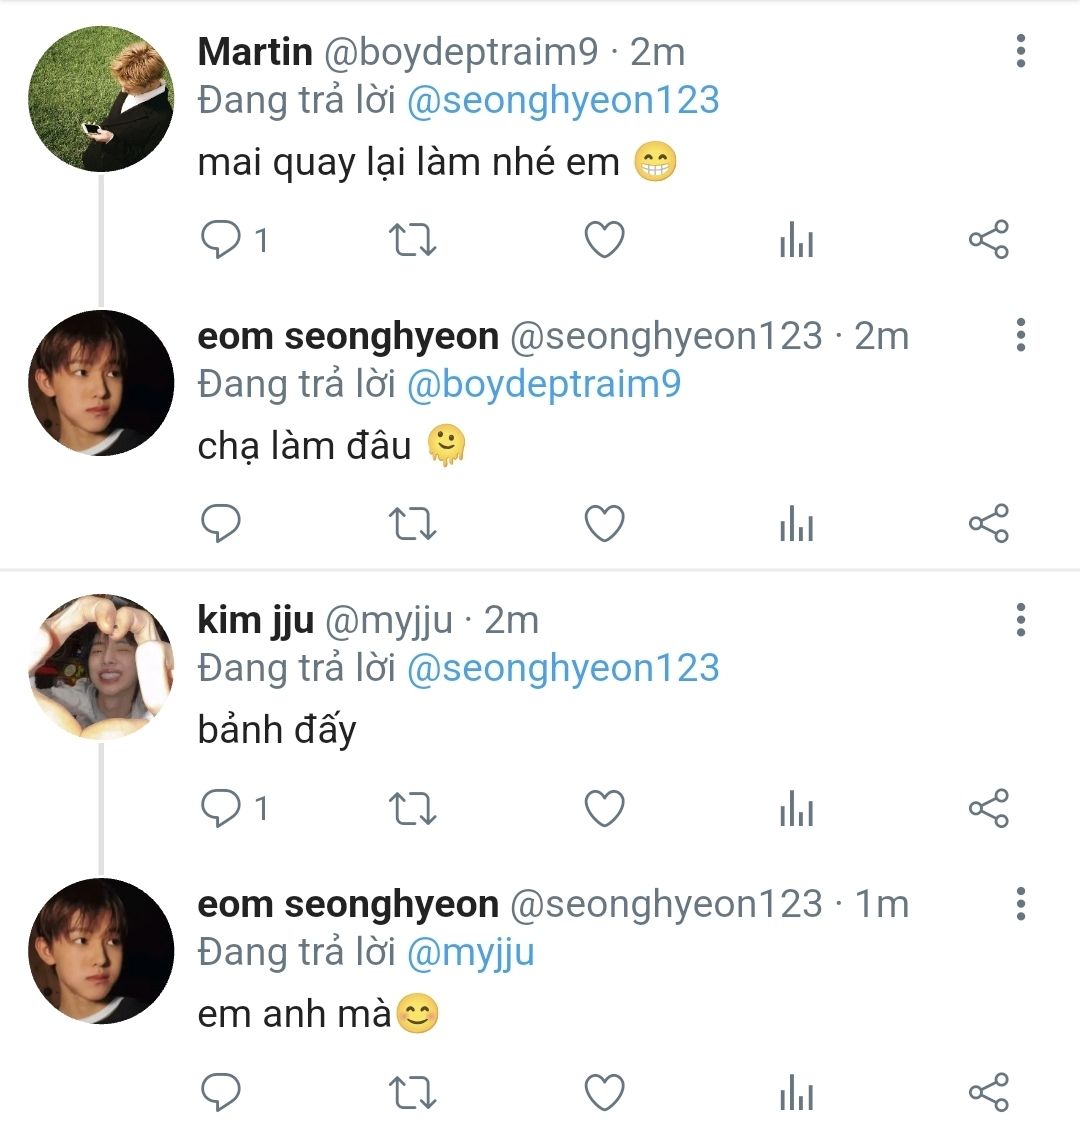
Task: Open more options on "chạ làm đâu" tweet
Action: (1020, 335)
